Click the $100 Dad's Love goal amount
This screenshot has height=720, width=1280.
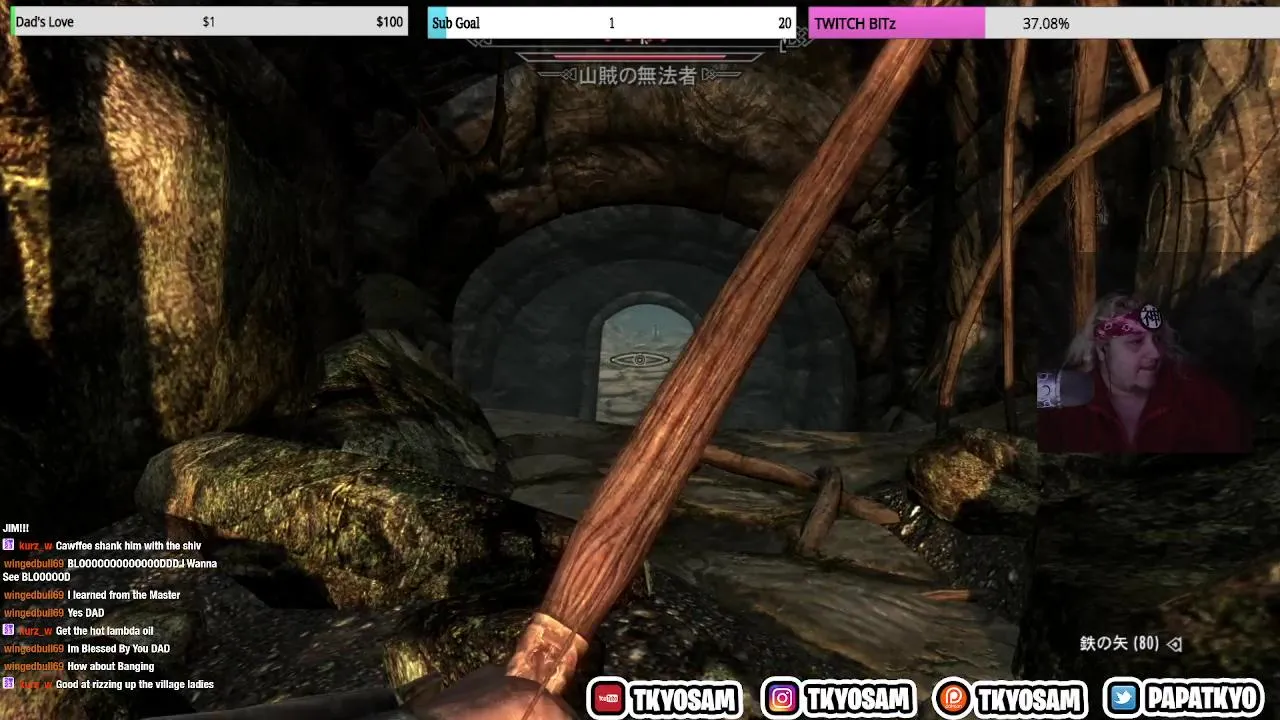coord(390,22)
